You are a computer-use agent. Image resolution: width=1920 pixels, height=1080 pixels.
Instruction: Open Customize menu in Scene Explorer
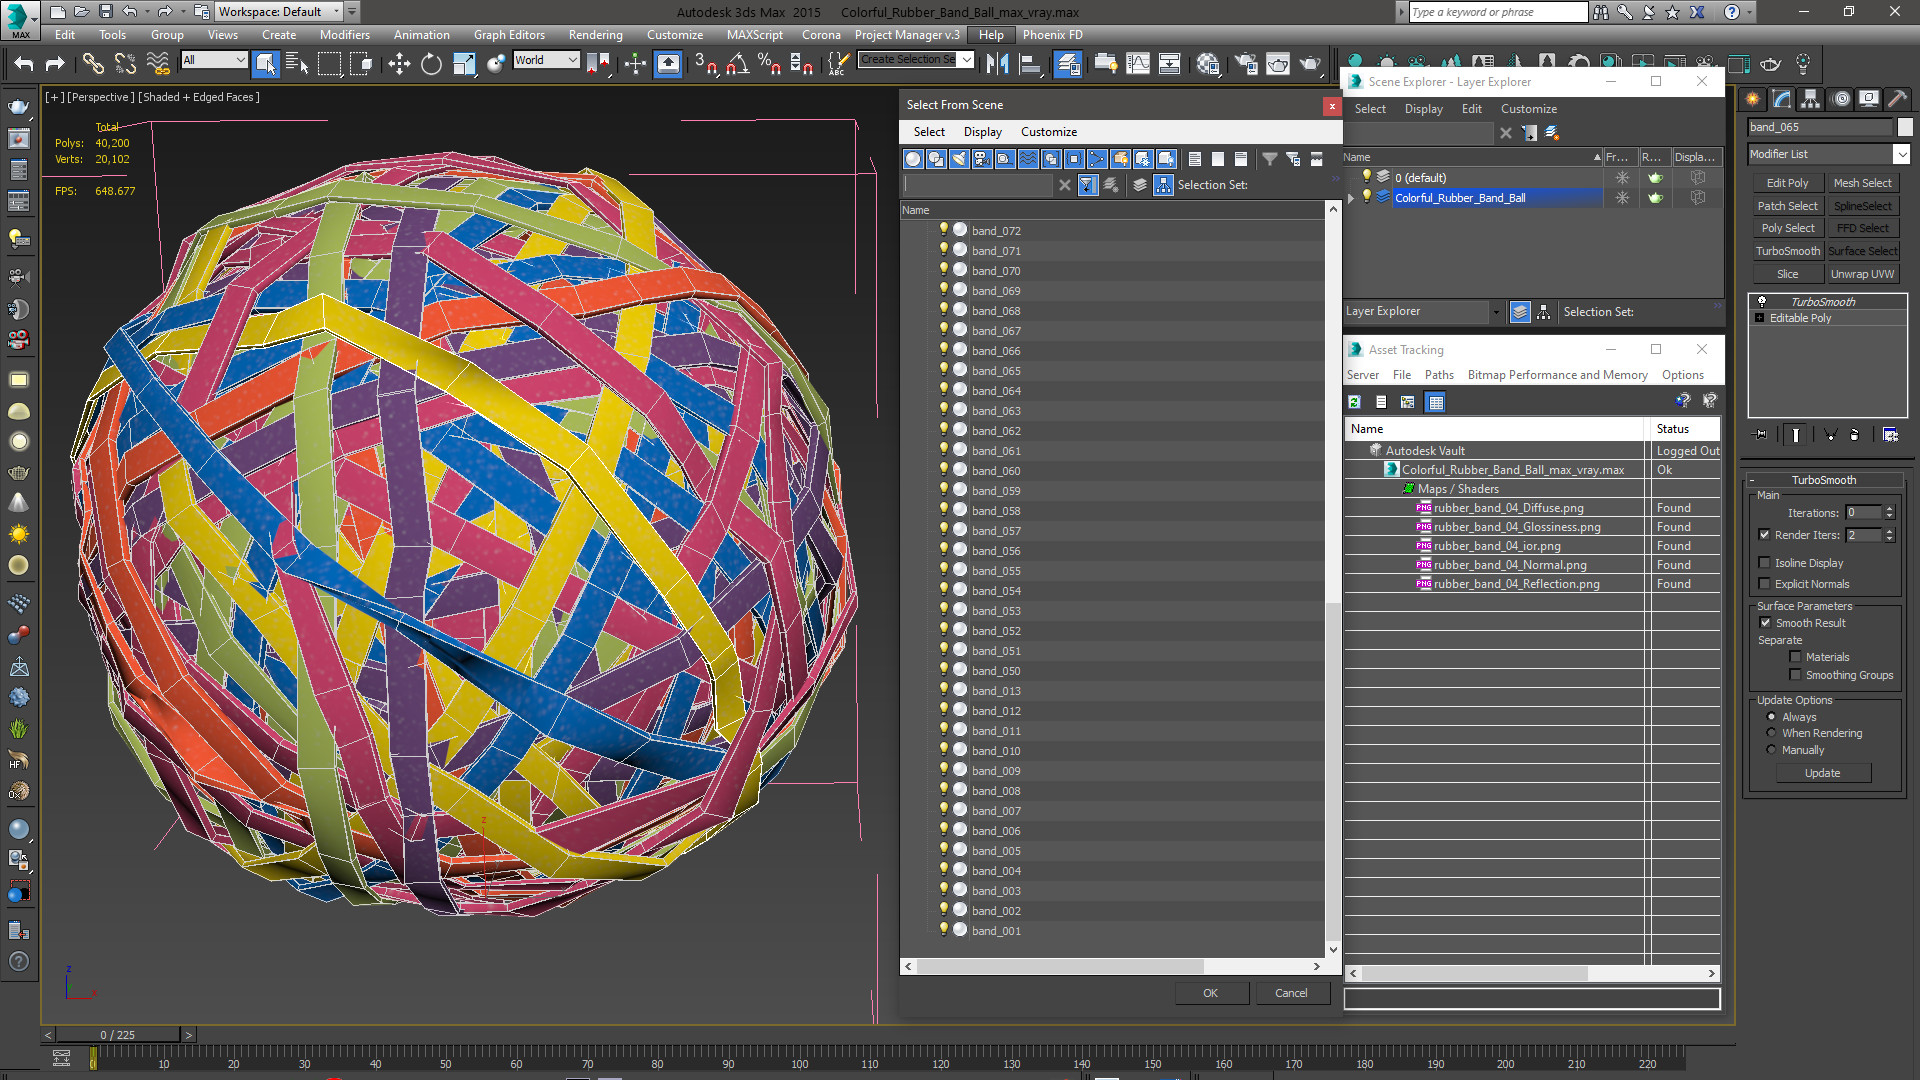coord(1528,109)
